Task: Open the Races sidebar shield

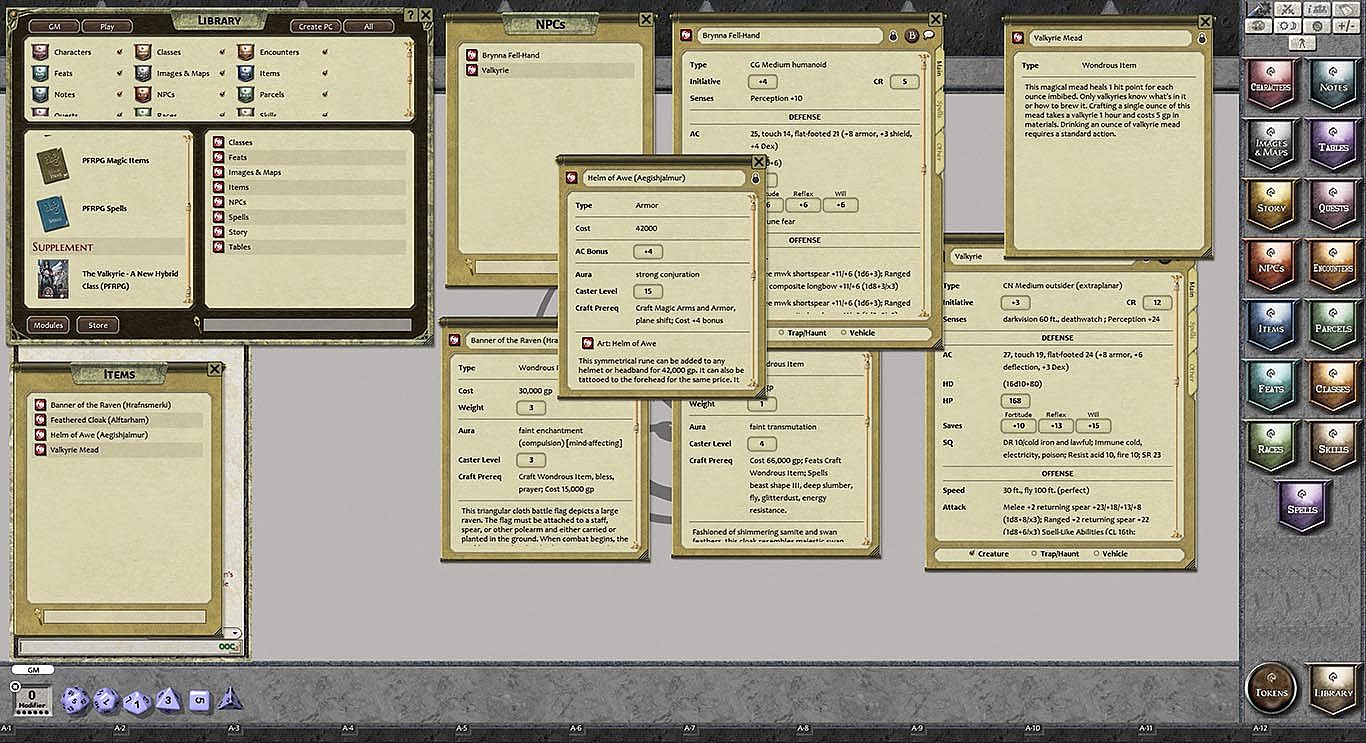Action: tap(1271, 448)
